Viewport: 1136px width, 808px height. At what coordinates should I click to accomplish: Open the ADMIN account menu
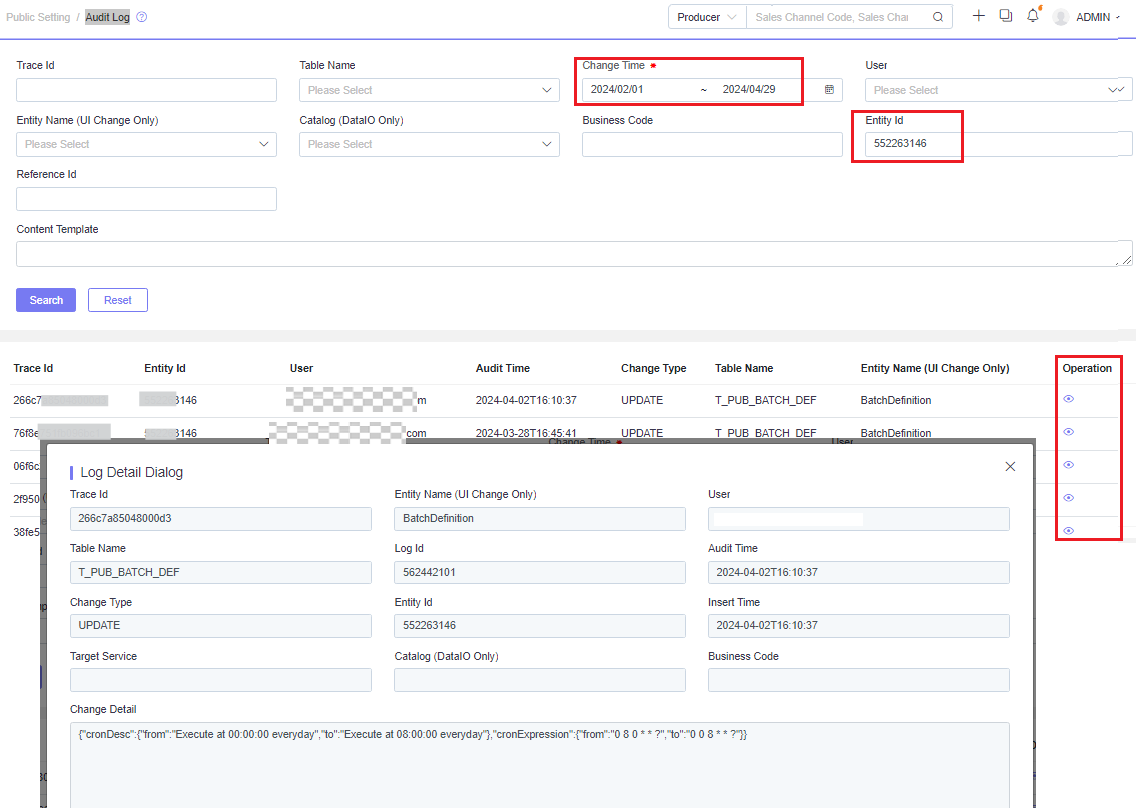(x=1098, y=17)
